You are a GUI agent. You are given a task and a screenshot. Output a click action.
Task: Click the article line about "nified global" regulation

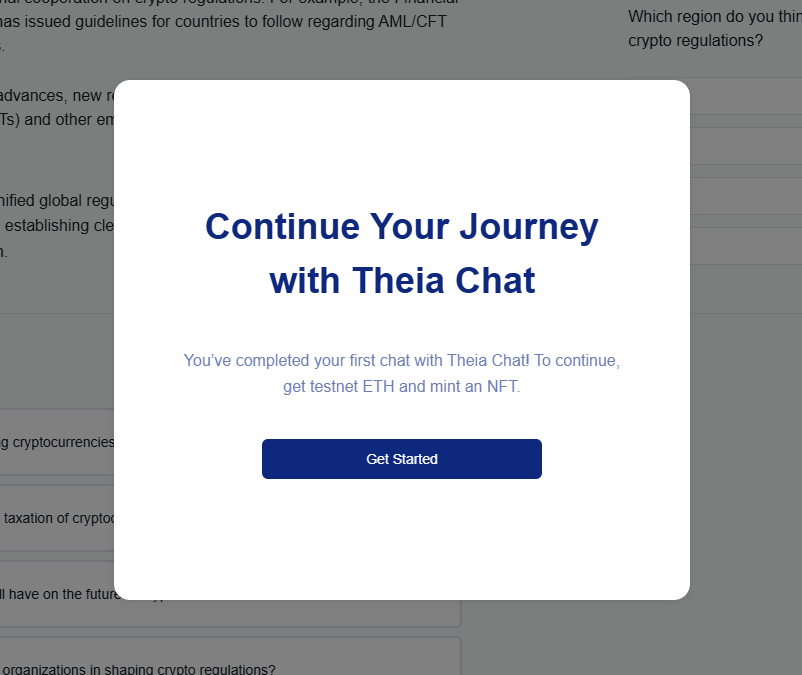coord(56,200)
